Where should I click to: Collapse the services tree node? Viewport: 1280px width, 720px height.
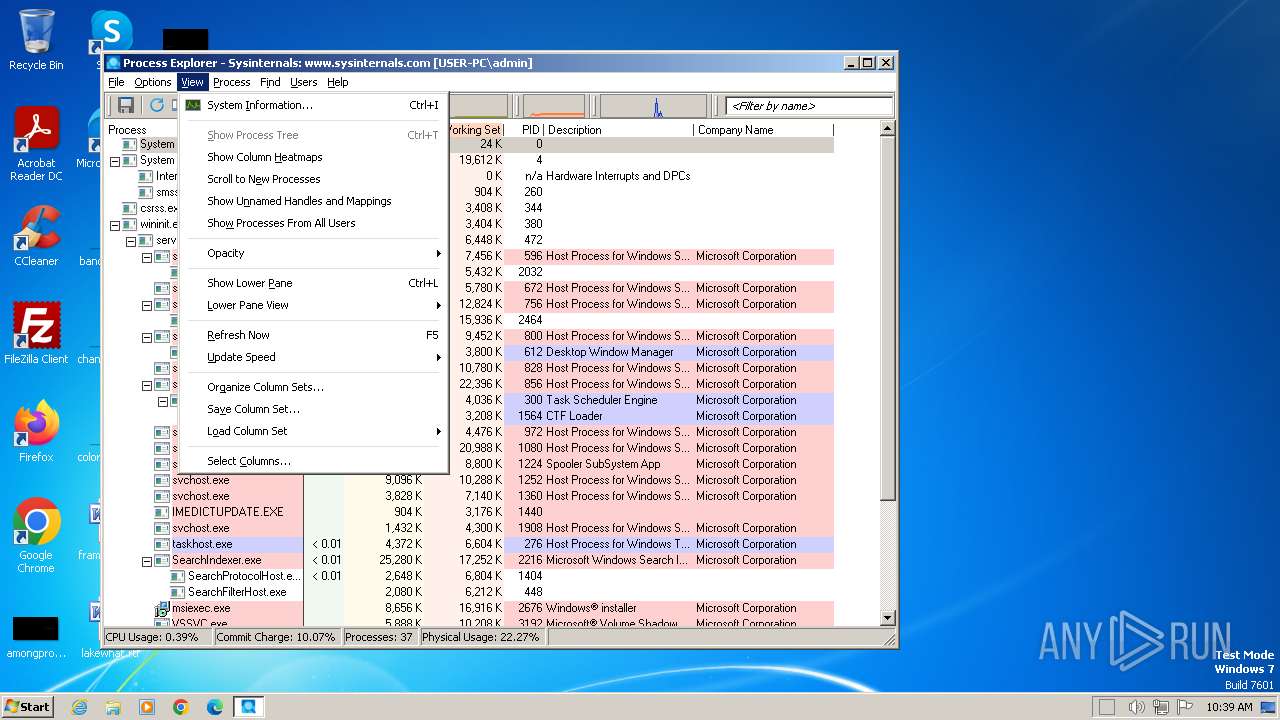tap(131, 241)
